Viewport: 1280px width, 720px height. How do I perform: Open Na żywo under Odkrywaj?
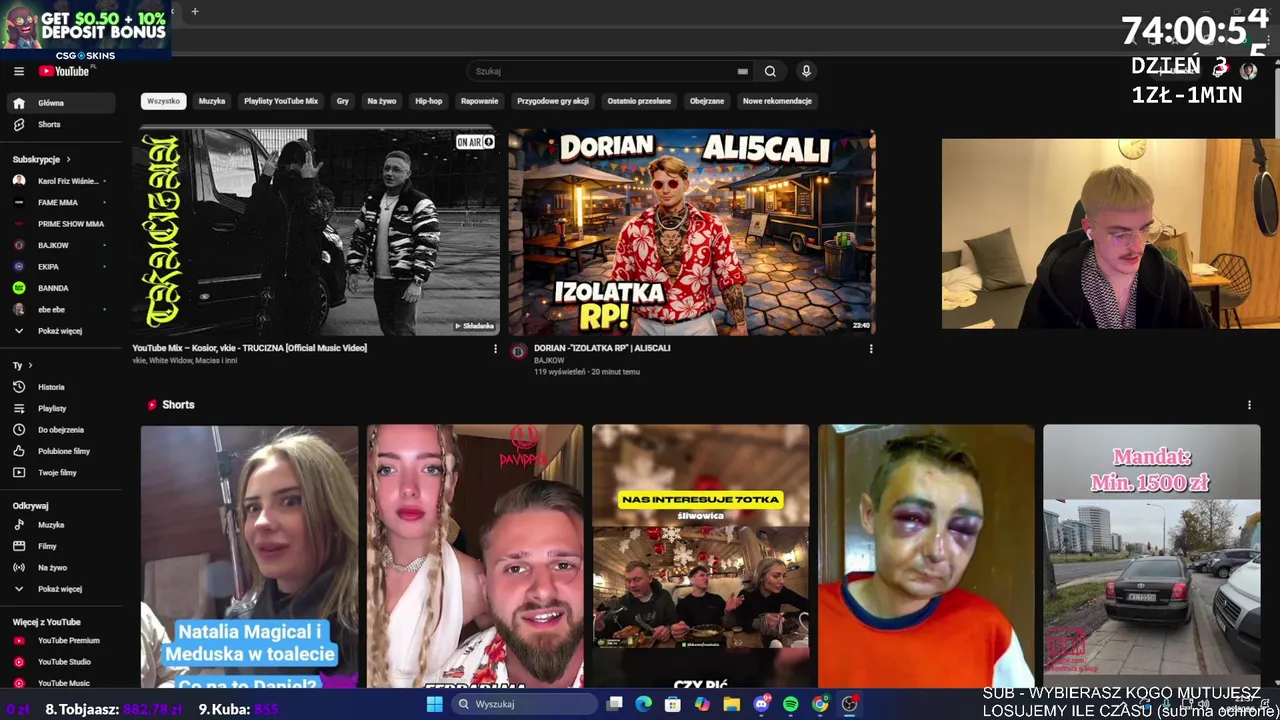pyautogui.click(x=62, y=567)
